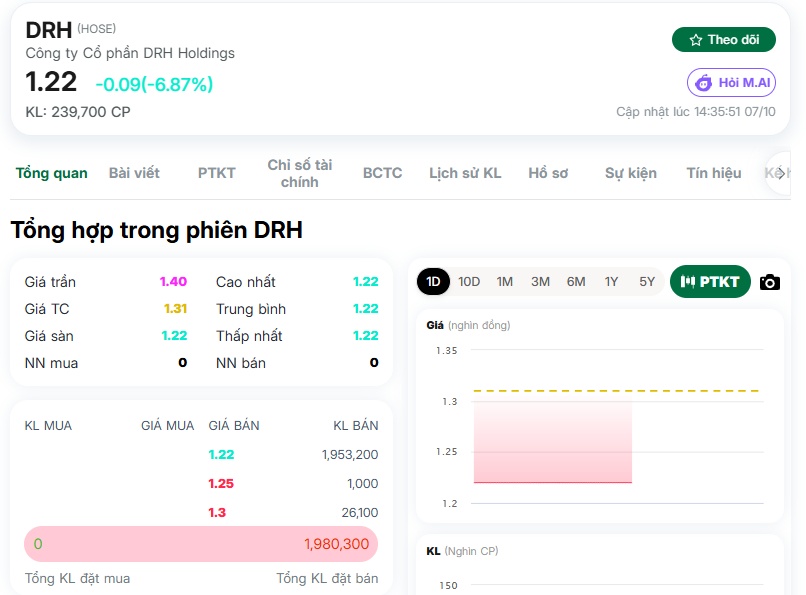Click the candlestick icon on PTKT button

tap(687, 282)
